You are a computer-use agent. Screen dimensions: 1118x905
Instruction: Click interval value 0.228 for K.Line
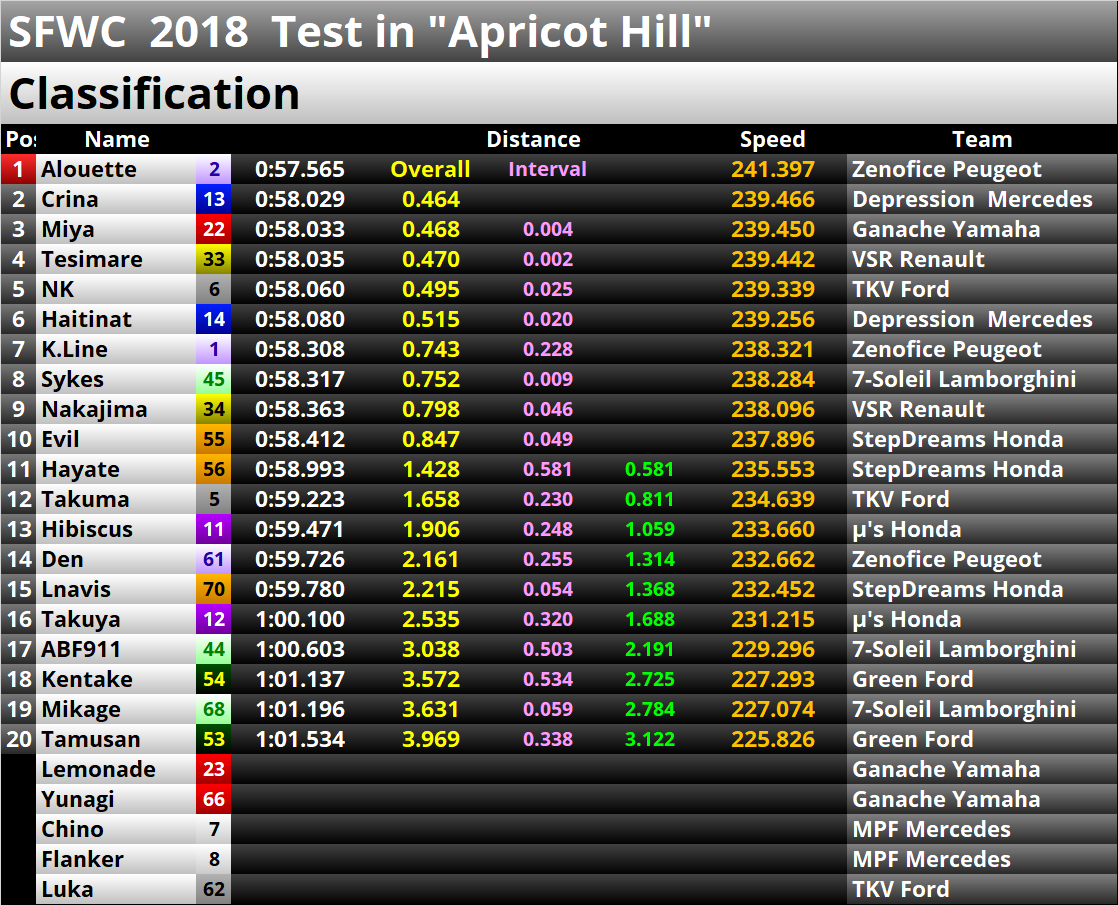tap(548, 349)
